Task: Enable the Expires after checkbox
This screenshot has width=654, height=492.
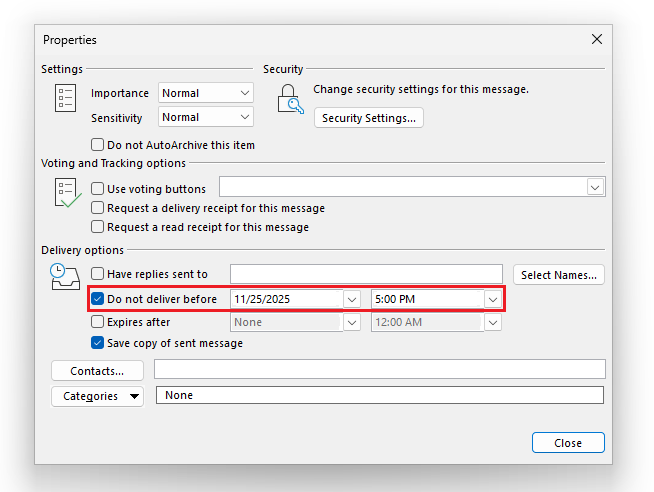Action: 97,322
